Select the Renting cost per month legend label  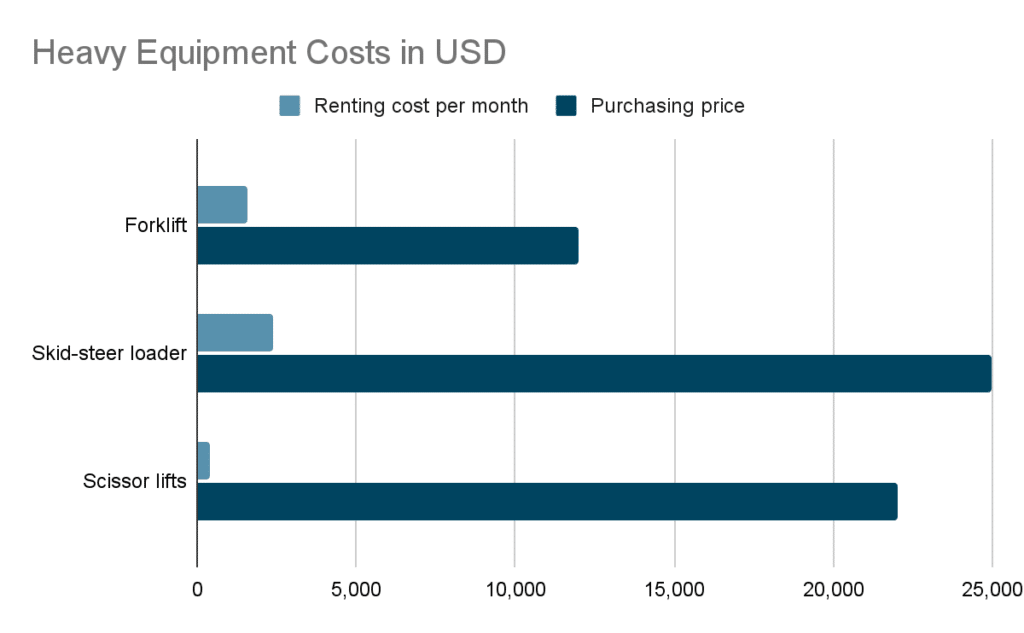point(421,106)
